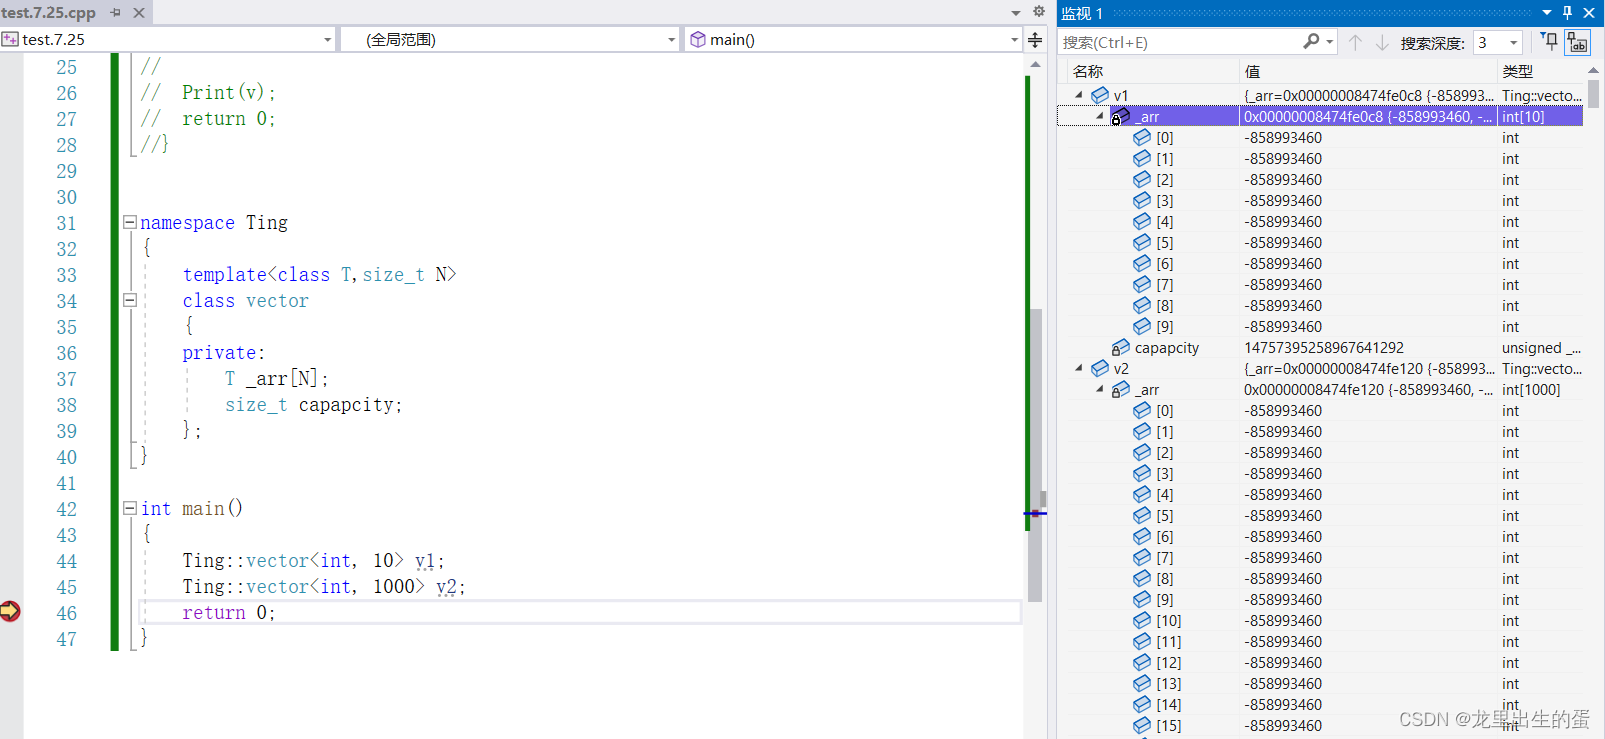Click the split editor window icon
The width and height of the screenshot is (1605, 739).
[1035, 40]
